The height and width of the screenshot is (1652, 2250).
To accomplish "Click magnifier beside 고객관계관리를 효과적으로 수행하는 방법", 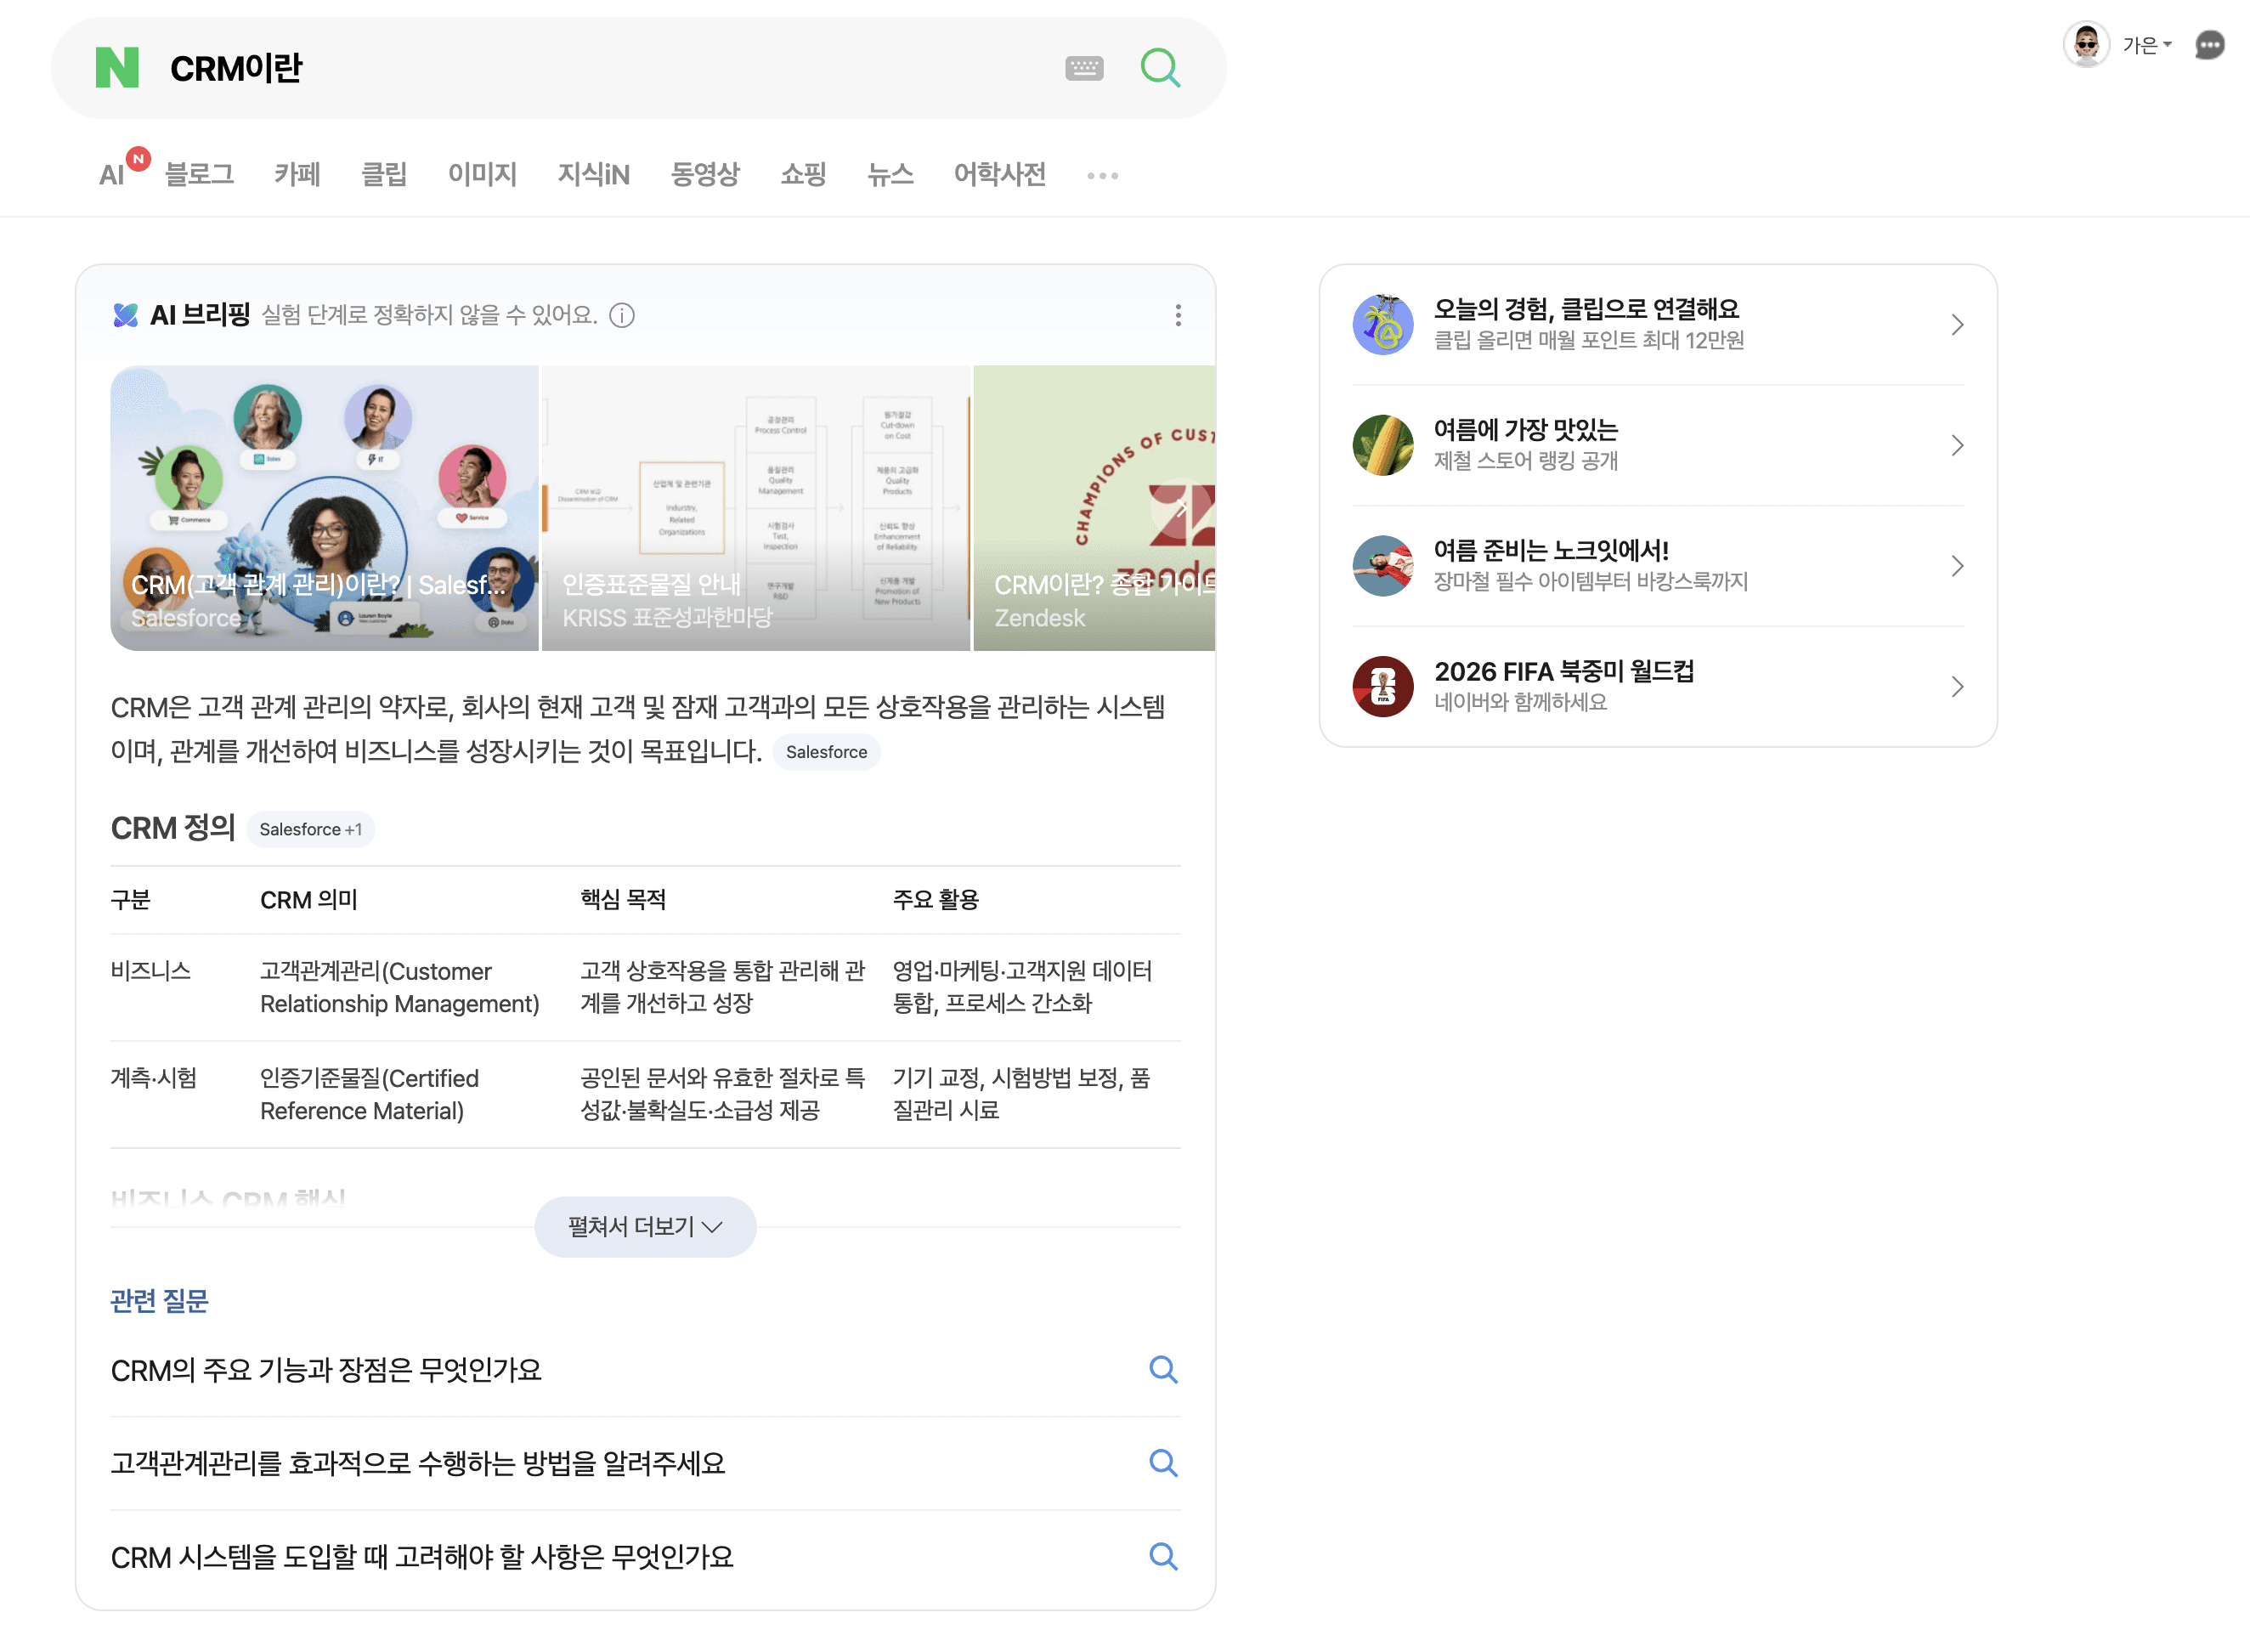I will 1163,1463.
